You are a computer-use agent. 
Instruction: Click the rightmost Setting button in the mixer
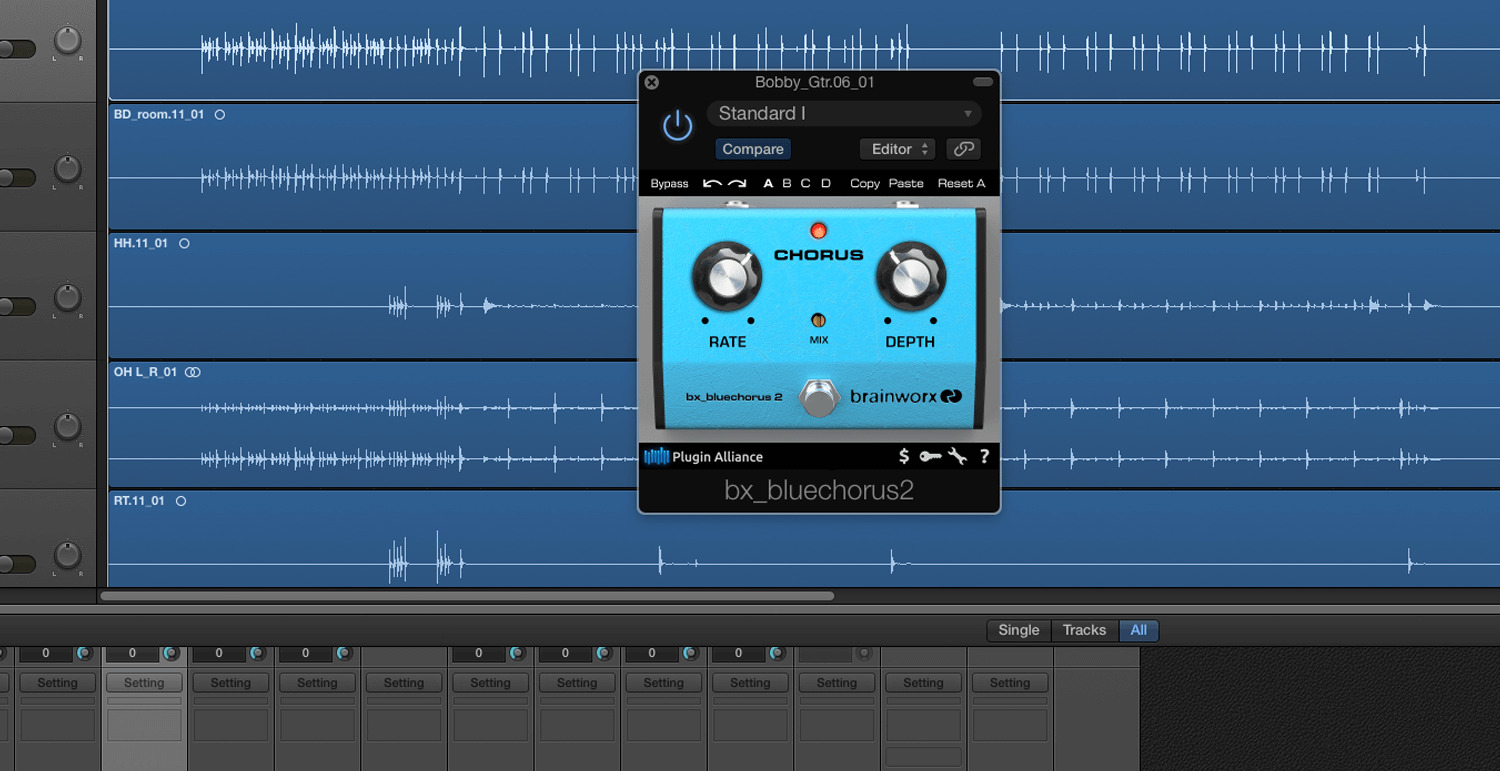click(1010, 683)
